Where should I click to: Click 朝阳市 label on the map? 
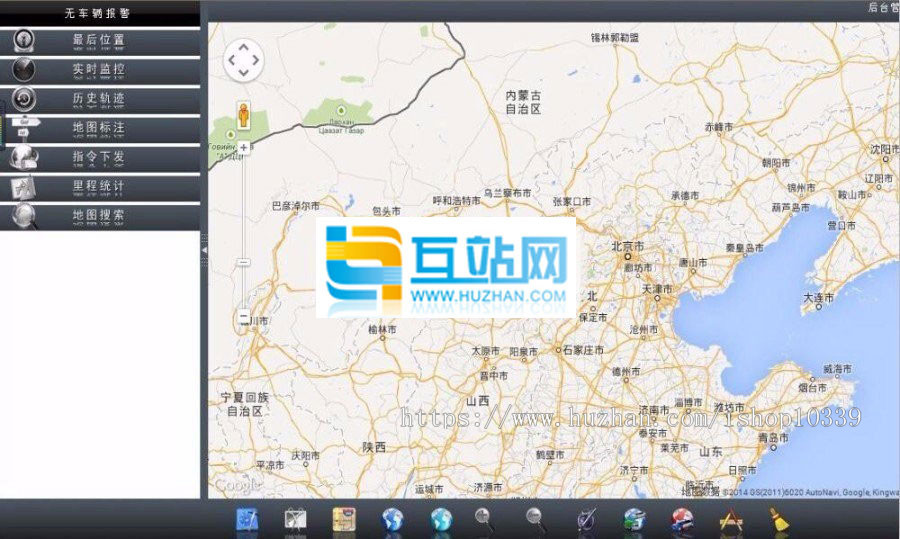[776, 162]
